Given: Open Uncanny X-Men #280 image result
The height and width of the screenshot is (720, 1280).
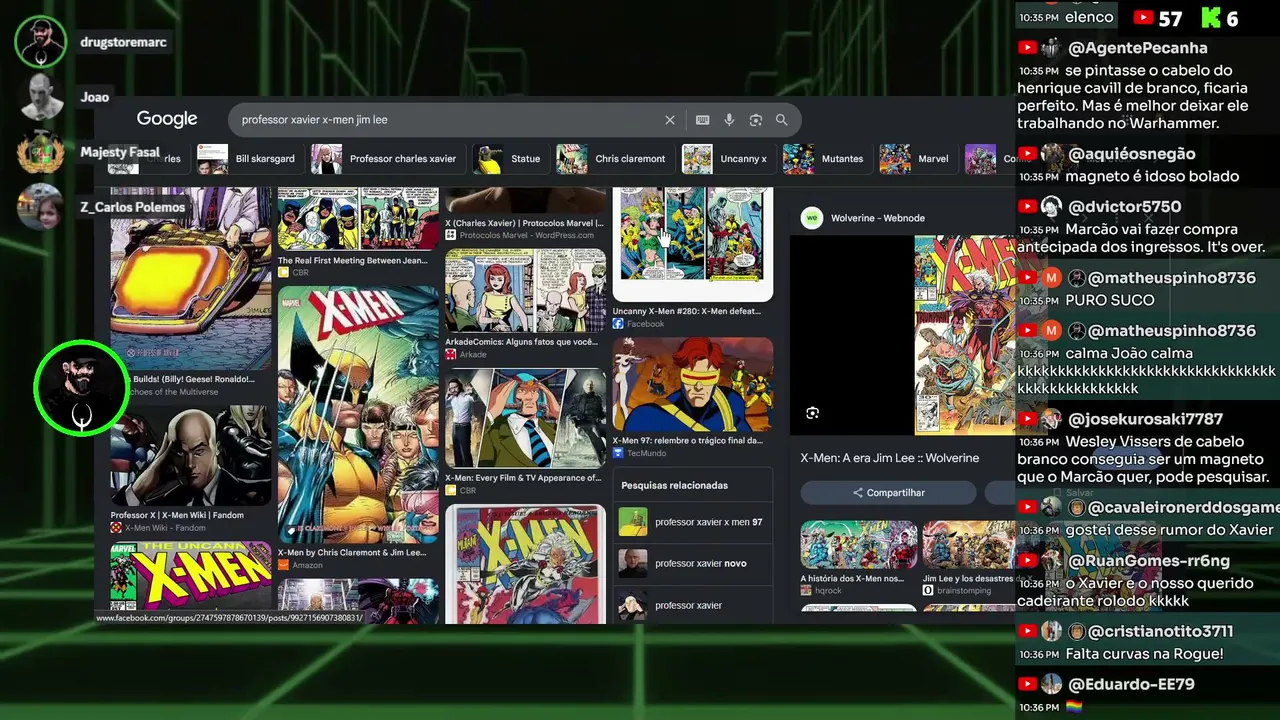Looking at the screenshot, I should 693,243.
